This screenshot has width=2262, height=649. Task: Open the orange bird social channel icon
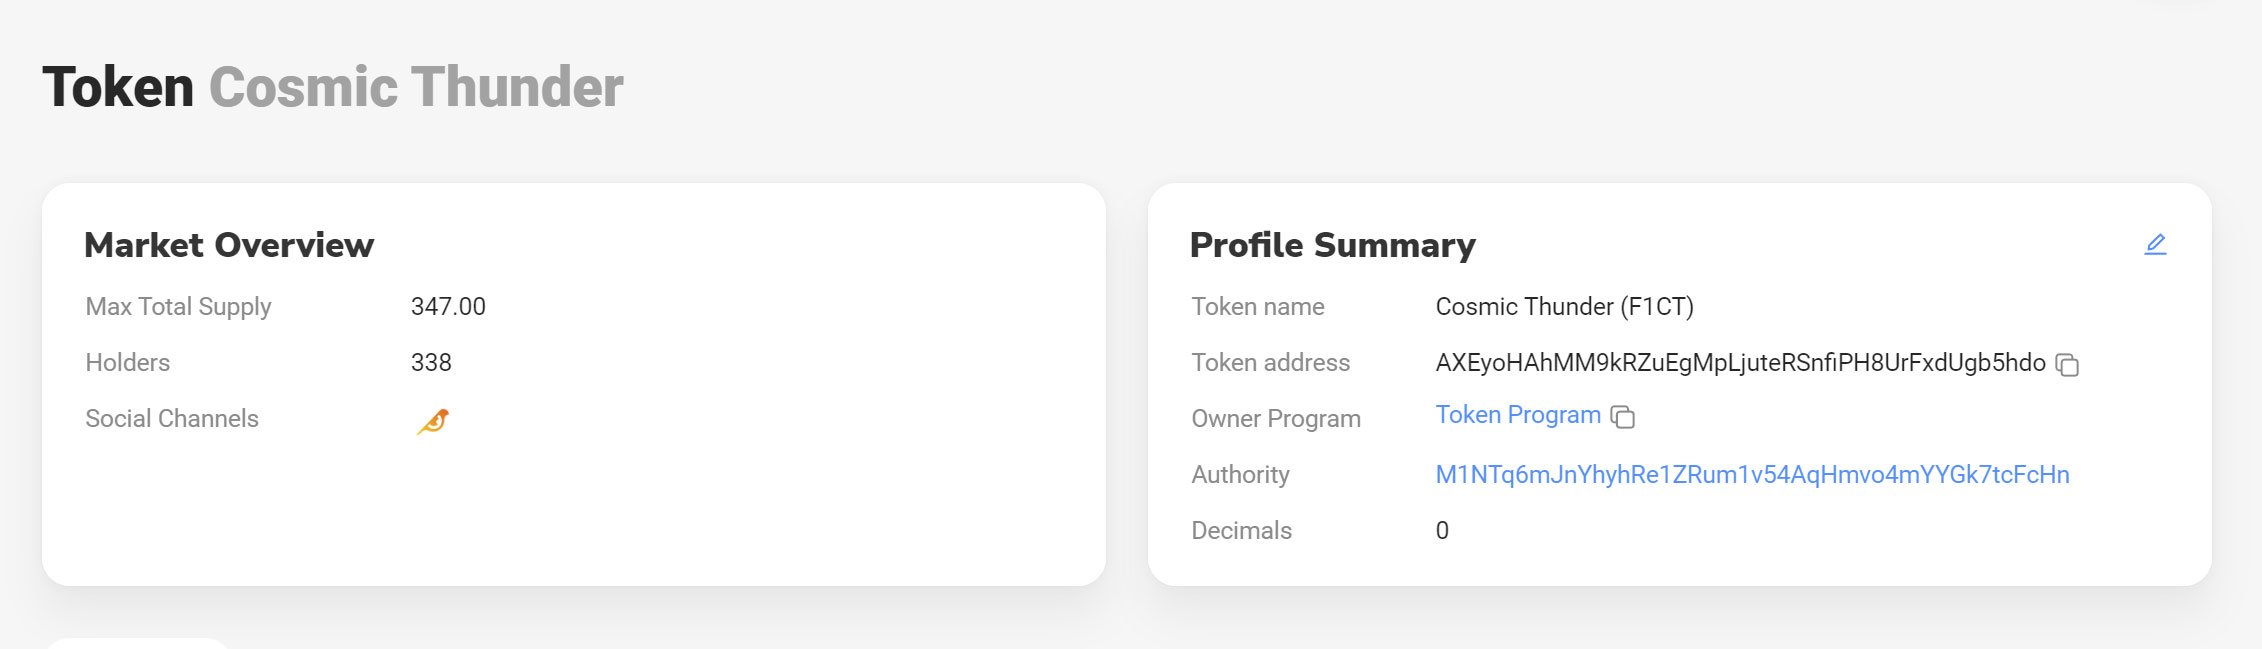click(433, 421)
